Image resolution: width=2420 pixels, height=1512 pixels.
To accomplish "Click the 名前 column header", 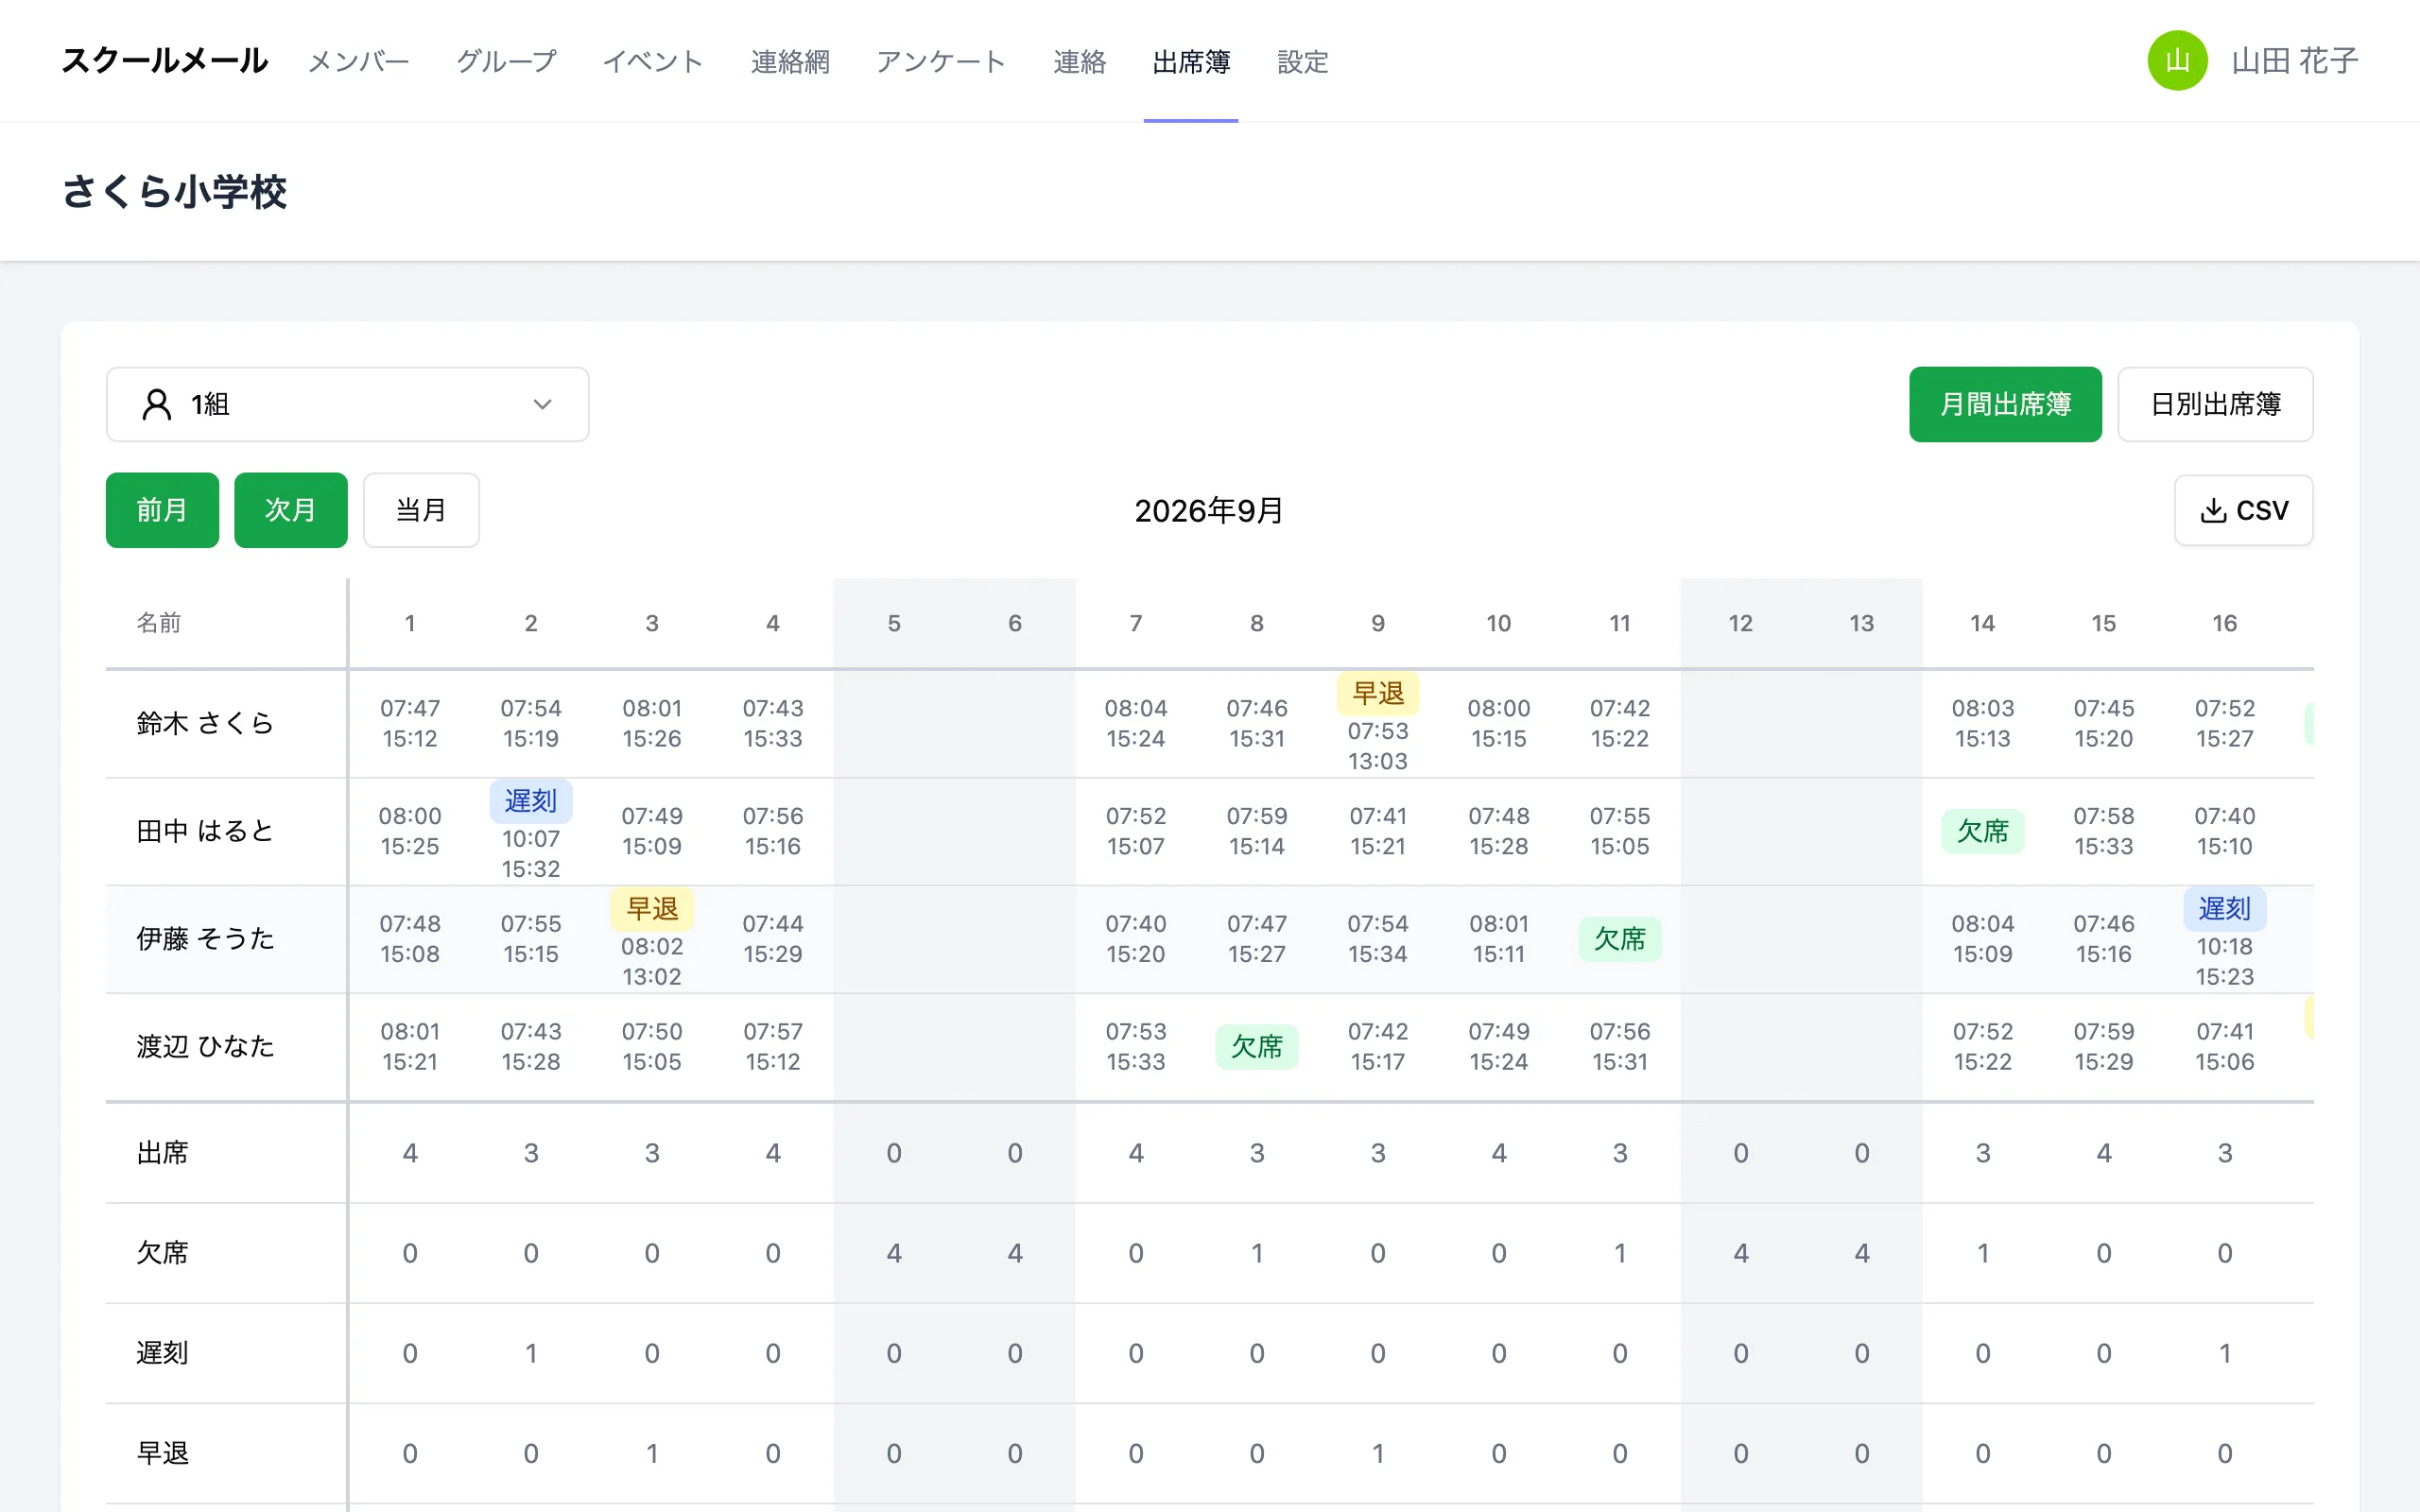I will [x=159, y=623].
